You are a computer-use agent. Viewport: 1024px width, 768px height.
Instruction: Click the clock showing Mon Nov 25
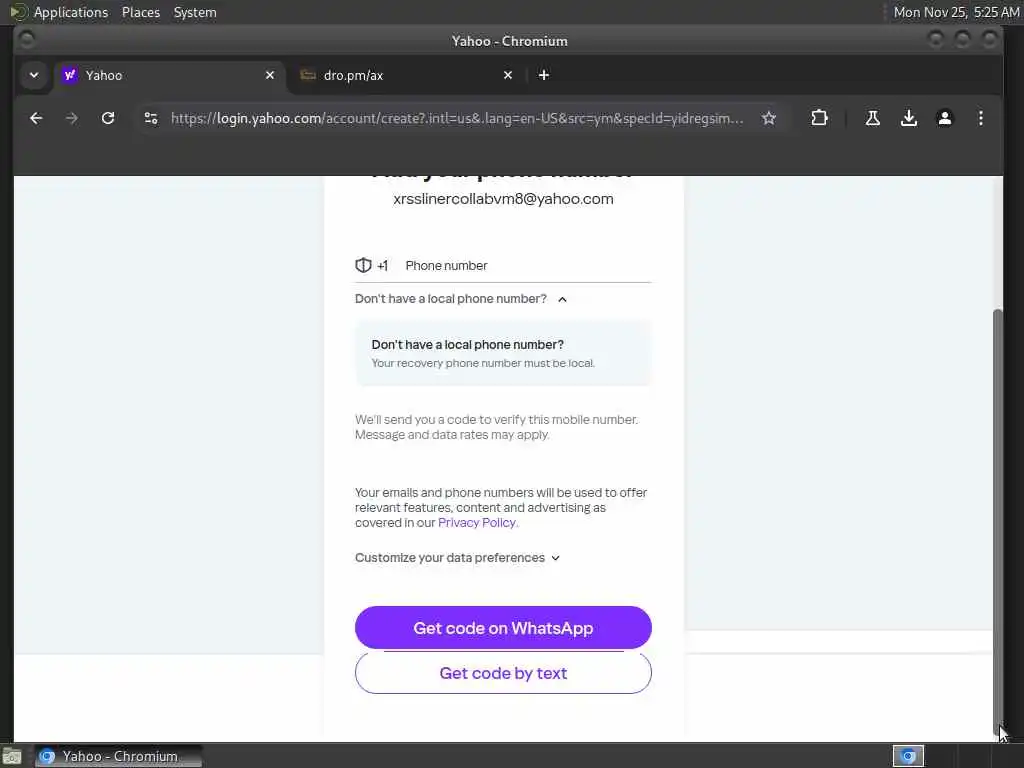pyautogui.click(x=956, y=12)
